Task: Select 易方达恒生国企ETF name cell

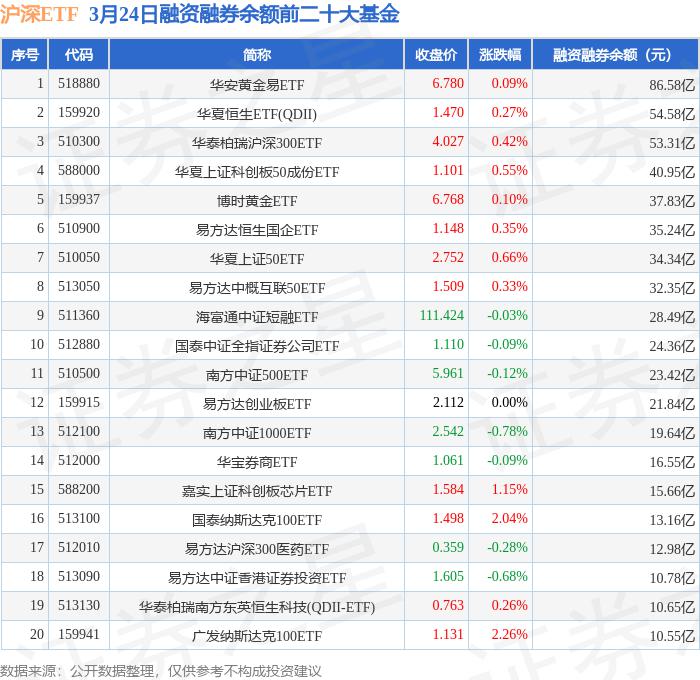Action: tap(257, 230)
